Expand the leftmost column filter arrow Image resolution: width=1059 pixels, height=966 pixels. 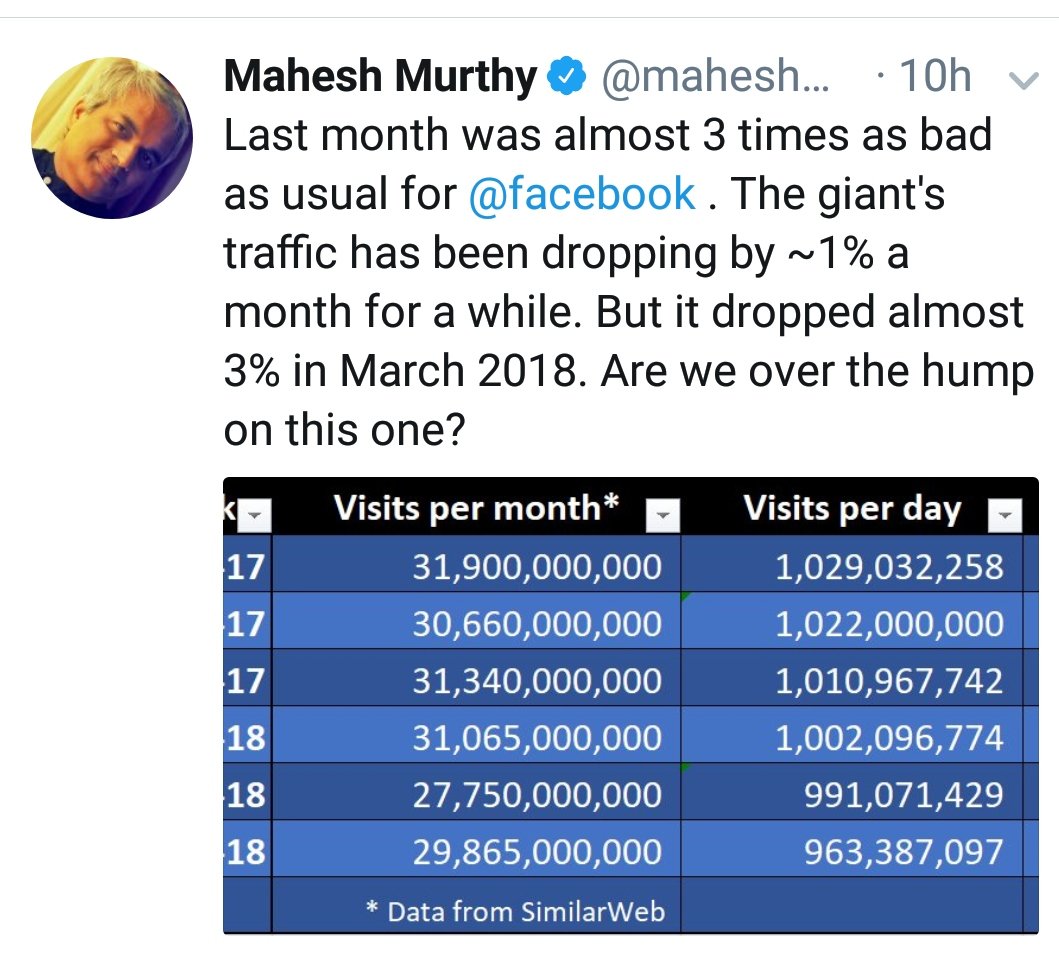(256, 516)
